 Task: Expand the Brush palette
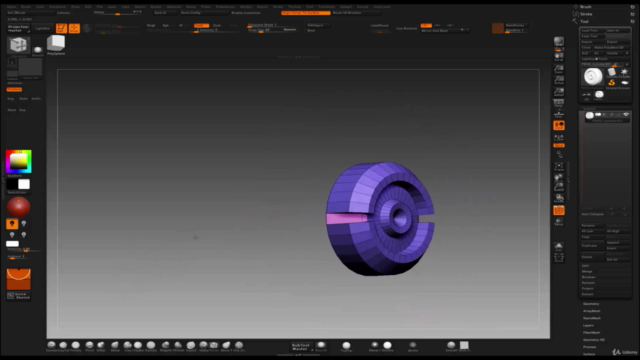[x=586, y=7]
